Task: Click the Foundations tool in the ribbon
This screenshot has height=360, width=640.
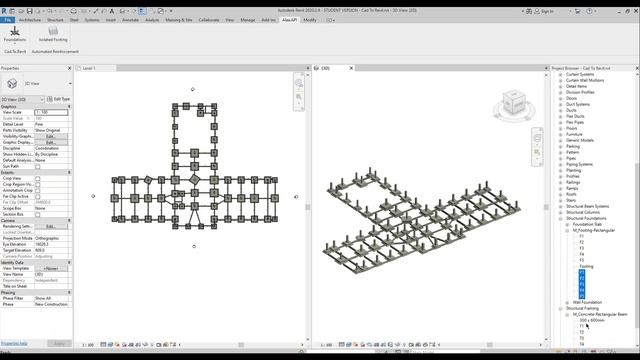Action: click(15, 34)
